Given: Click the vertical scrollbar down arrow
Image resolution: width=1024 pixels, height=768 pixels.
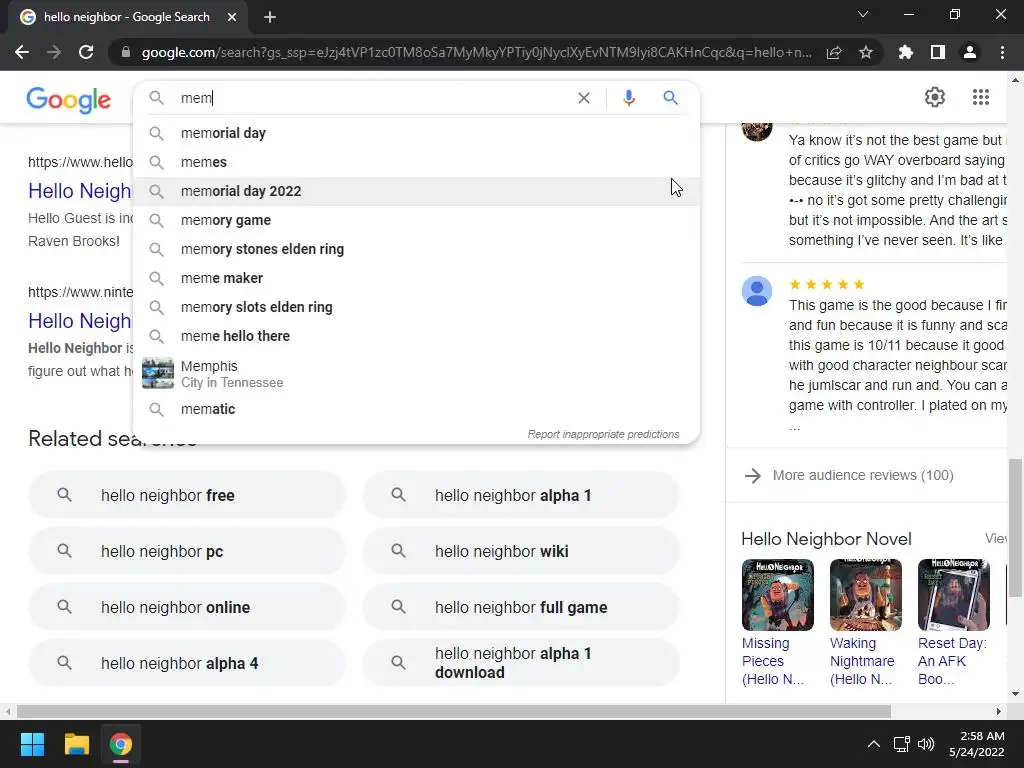Looking at the screenshot, I should 1015,694.
